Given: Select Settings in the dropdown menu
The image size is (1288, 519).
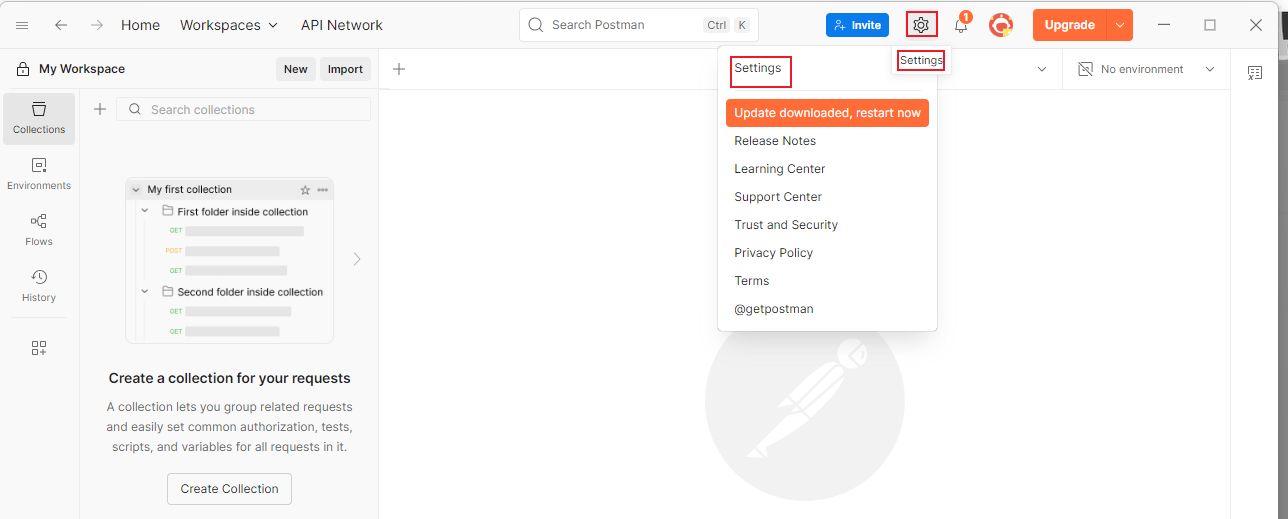Looking at the screenshot, I should [758, 68].
